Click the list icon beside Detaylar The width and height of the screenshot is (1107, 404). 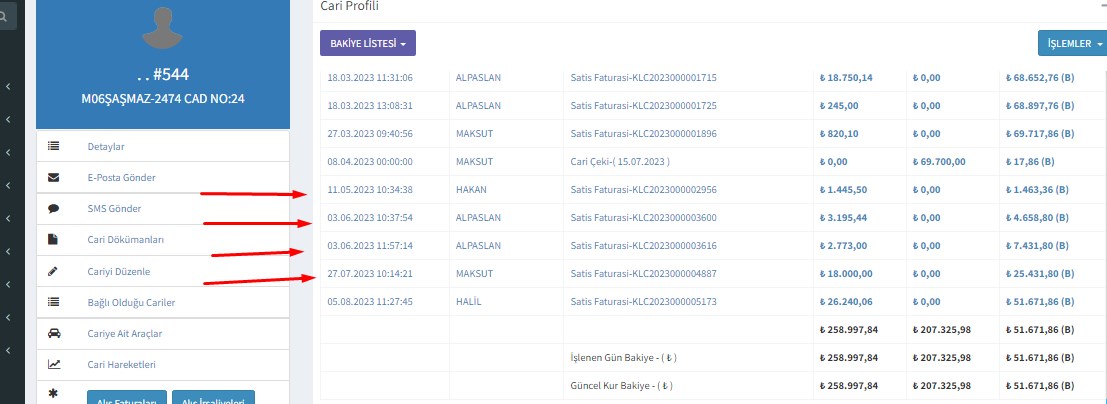tap(53, 147)
